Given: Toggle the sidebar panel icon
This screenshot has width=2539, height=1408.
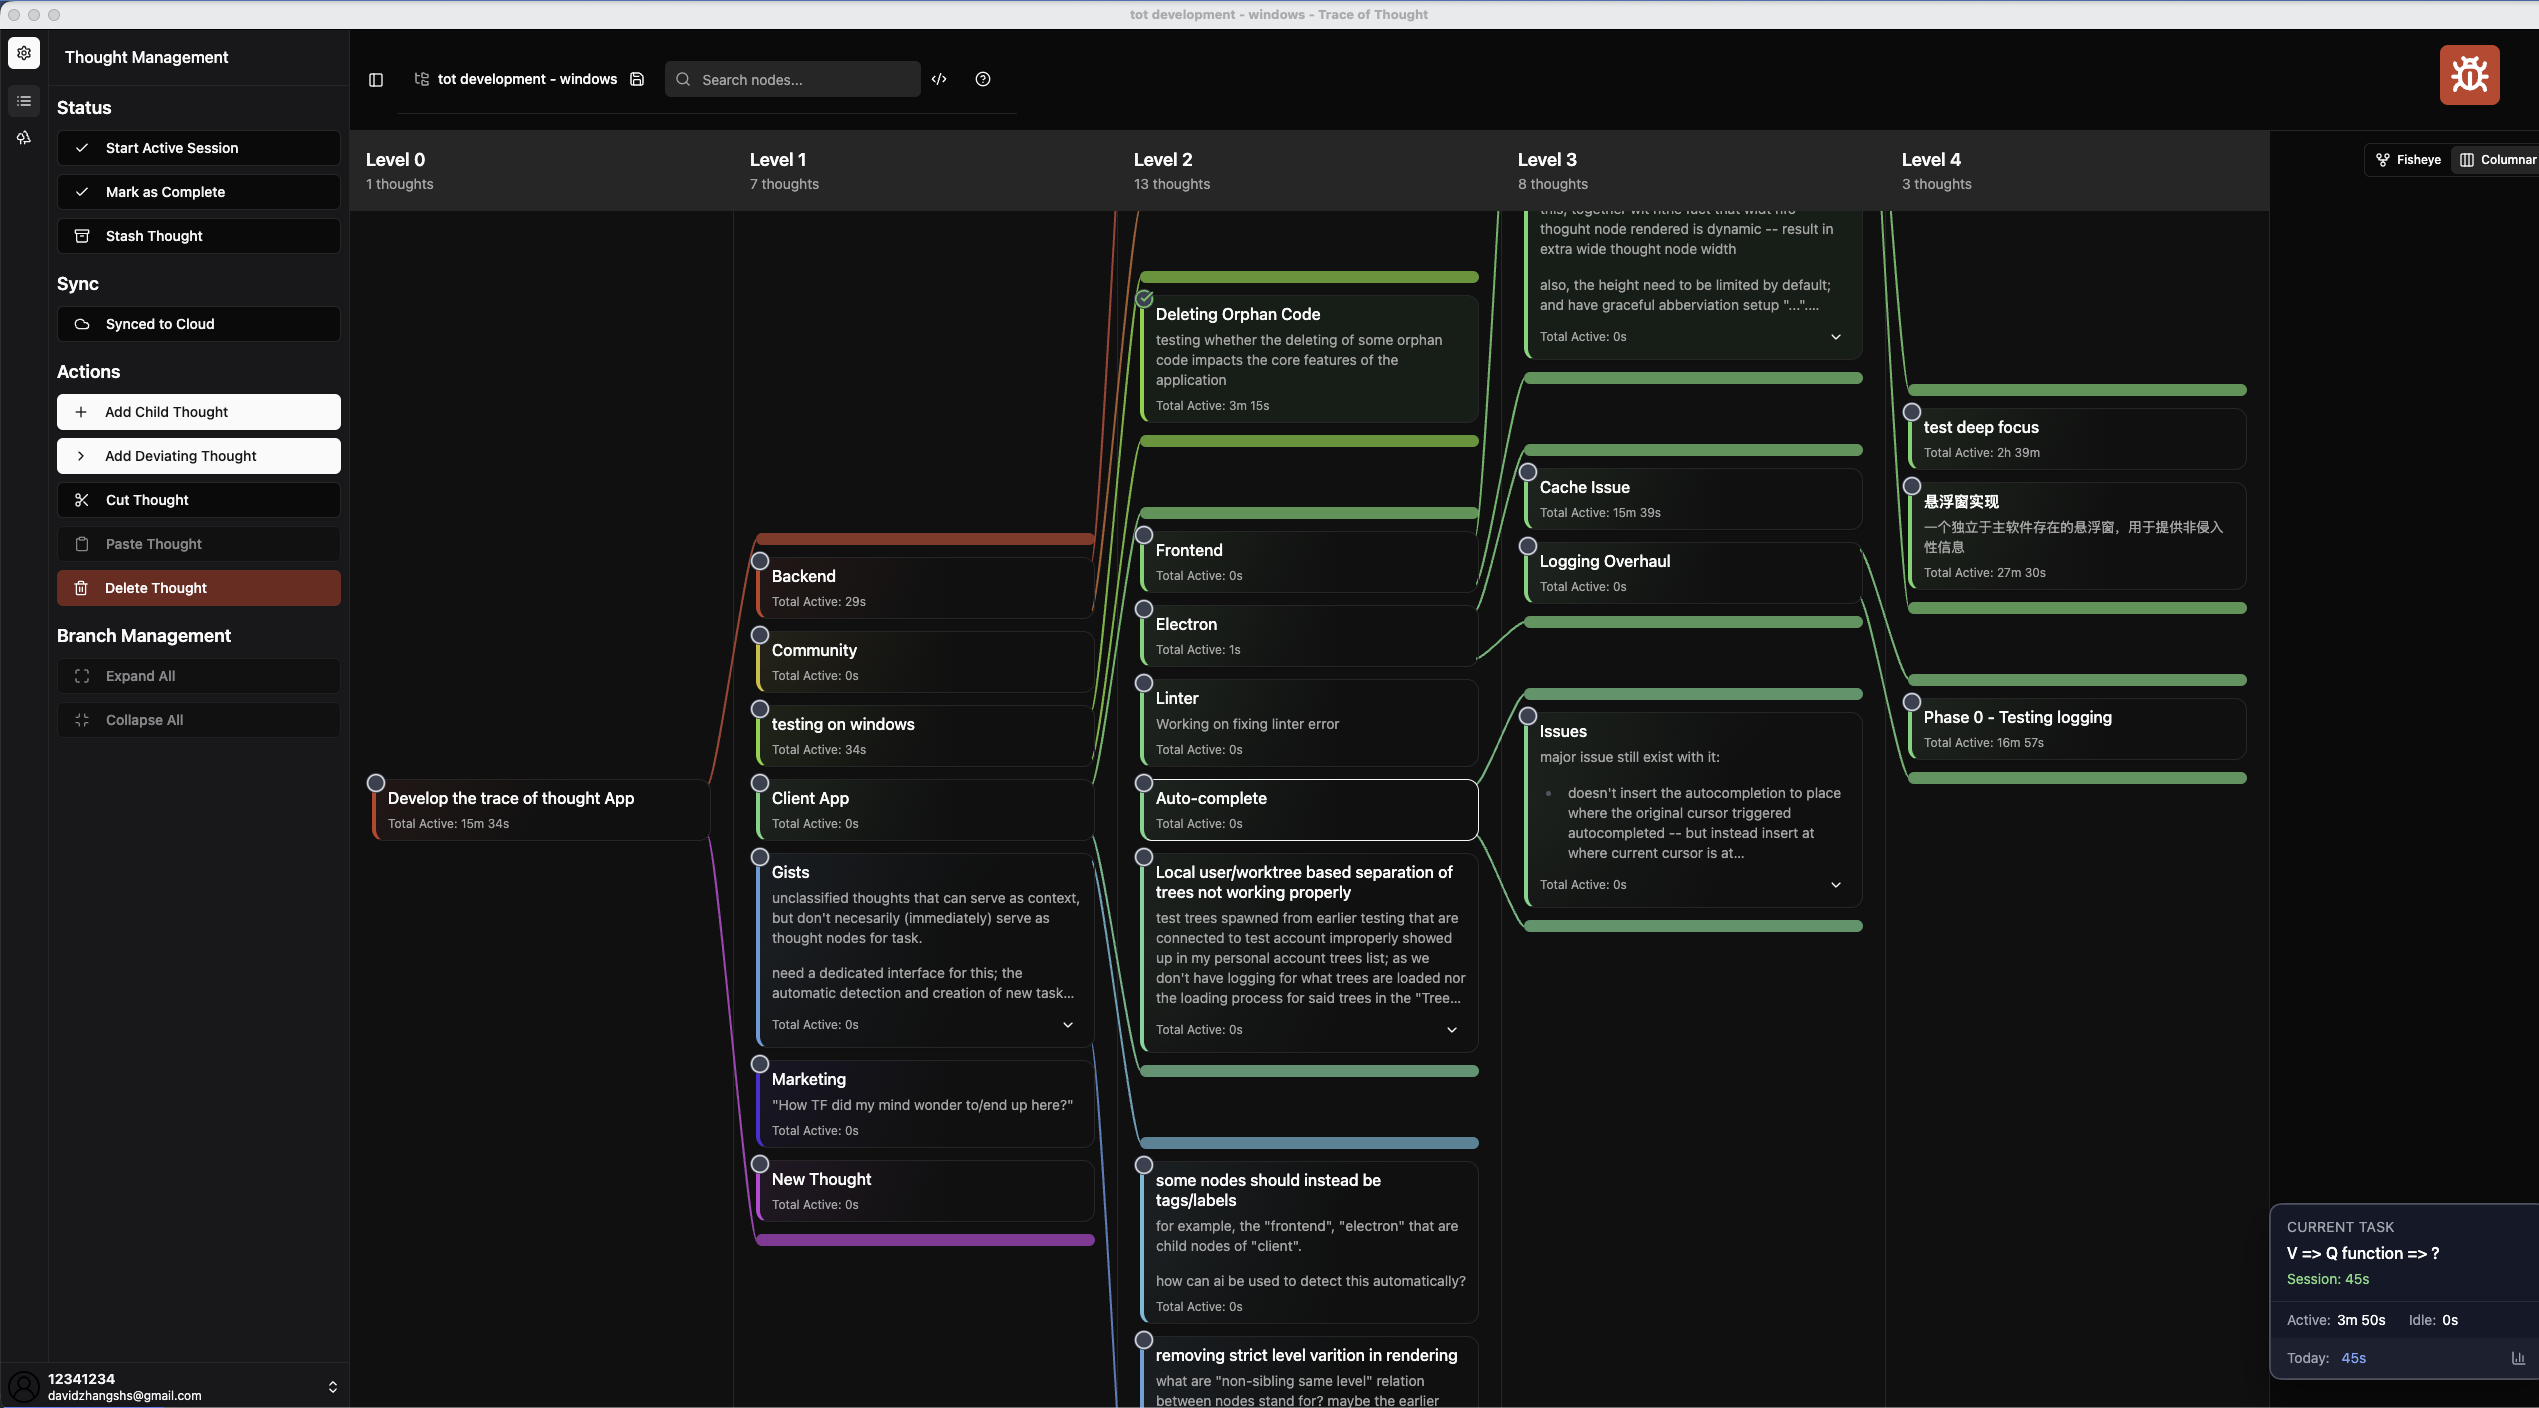Looking at the screenshot, I should tap(376, 79).
